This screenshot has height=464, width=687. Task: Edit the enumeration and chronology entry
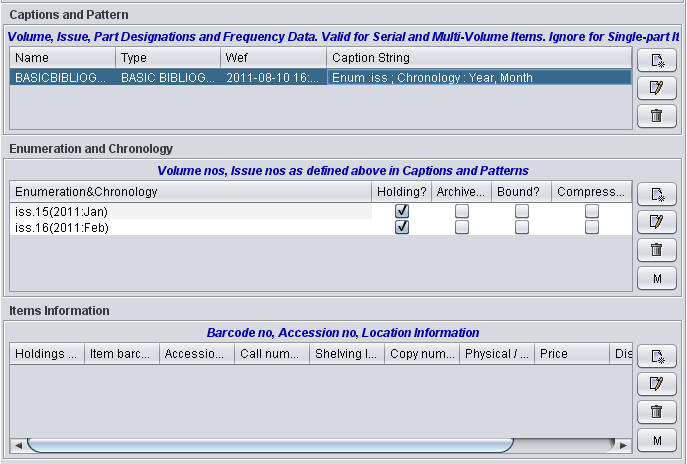[x=656, y=222]
